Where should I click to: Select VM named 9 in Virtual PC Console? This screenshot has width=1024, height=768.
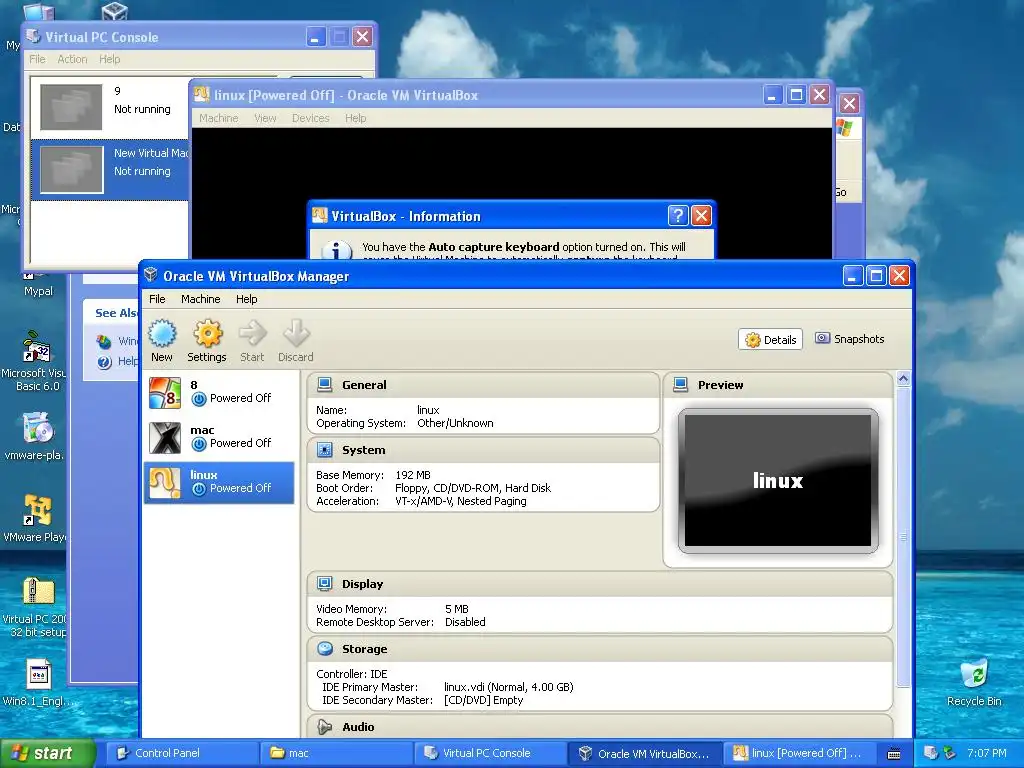110,107
